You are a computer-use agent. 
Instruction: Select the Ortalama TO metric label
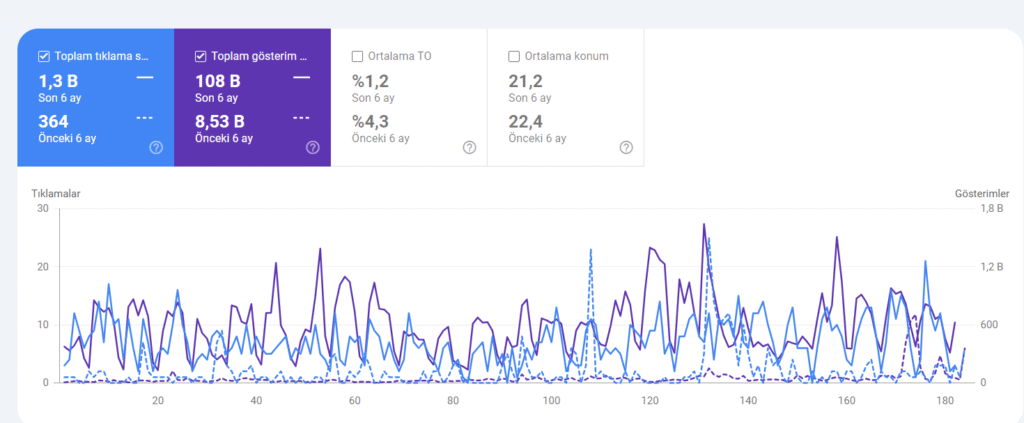(400, 56)
